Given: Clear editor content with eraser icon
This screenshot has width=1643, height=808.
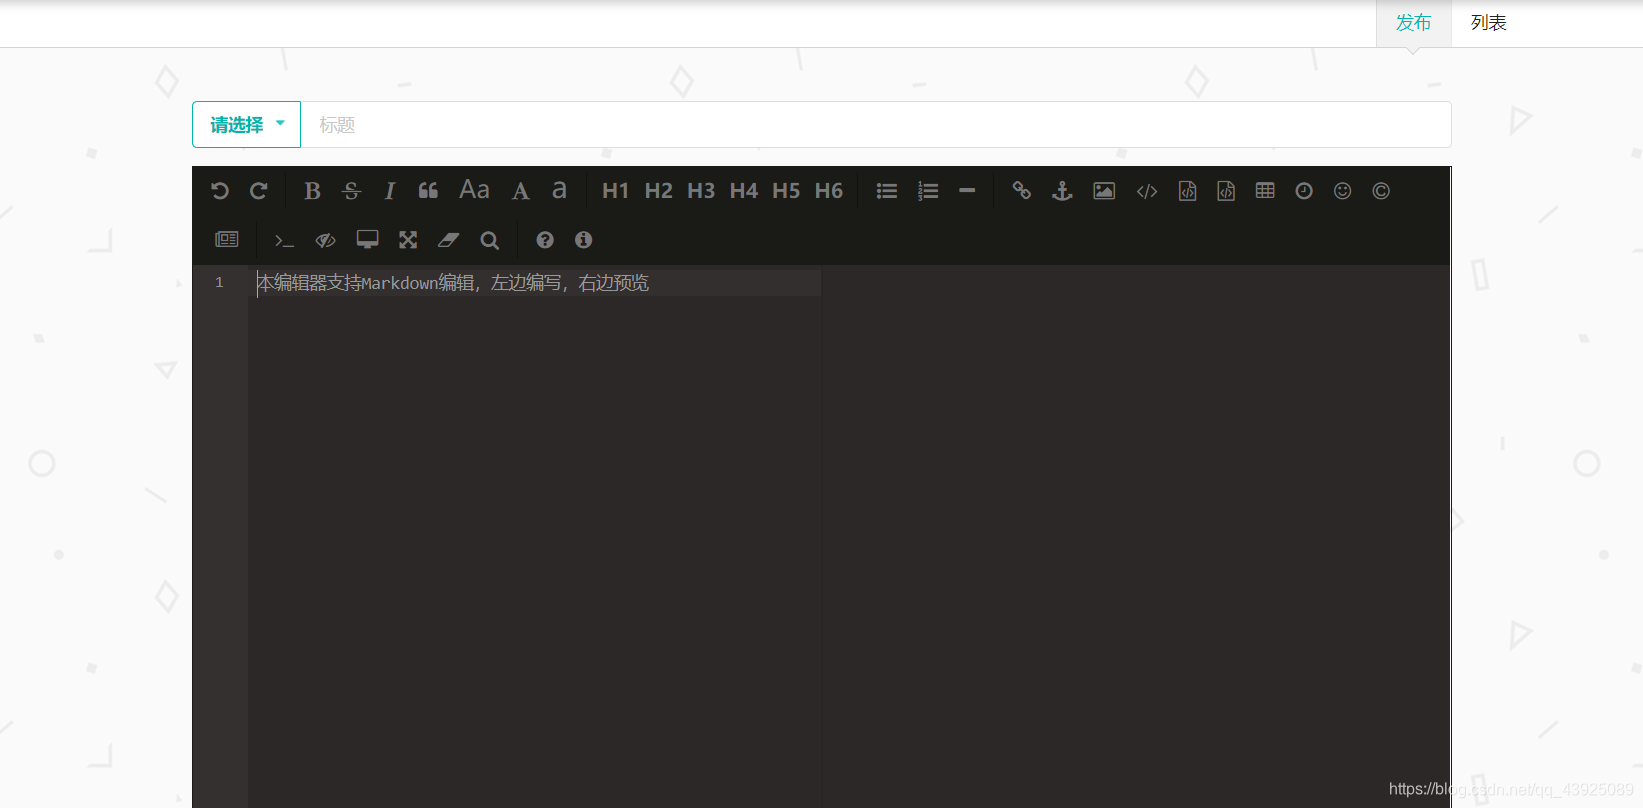Looking at the screenshot, I should coord(448,240).
